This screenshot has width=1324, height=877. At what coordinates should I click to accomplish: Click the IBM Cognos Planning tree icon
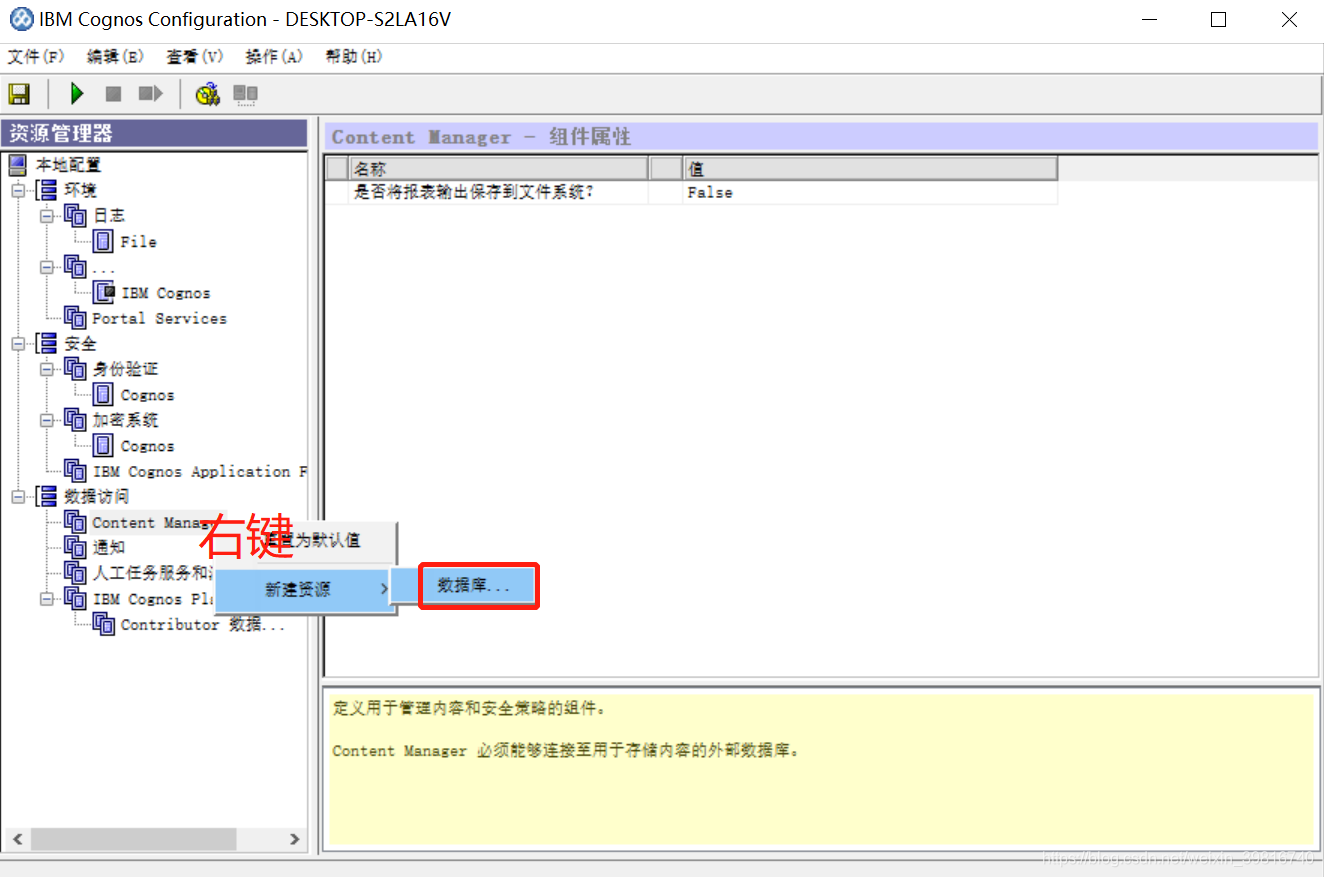(x=76, y=598)
